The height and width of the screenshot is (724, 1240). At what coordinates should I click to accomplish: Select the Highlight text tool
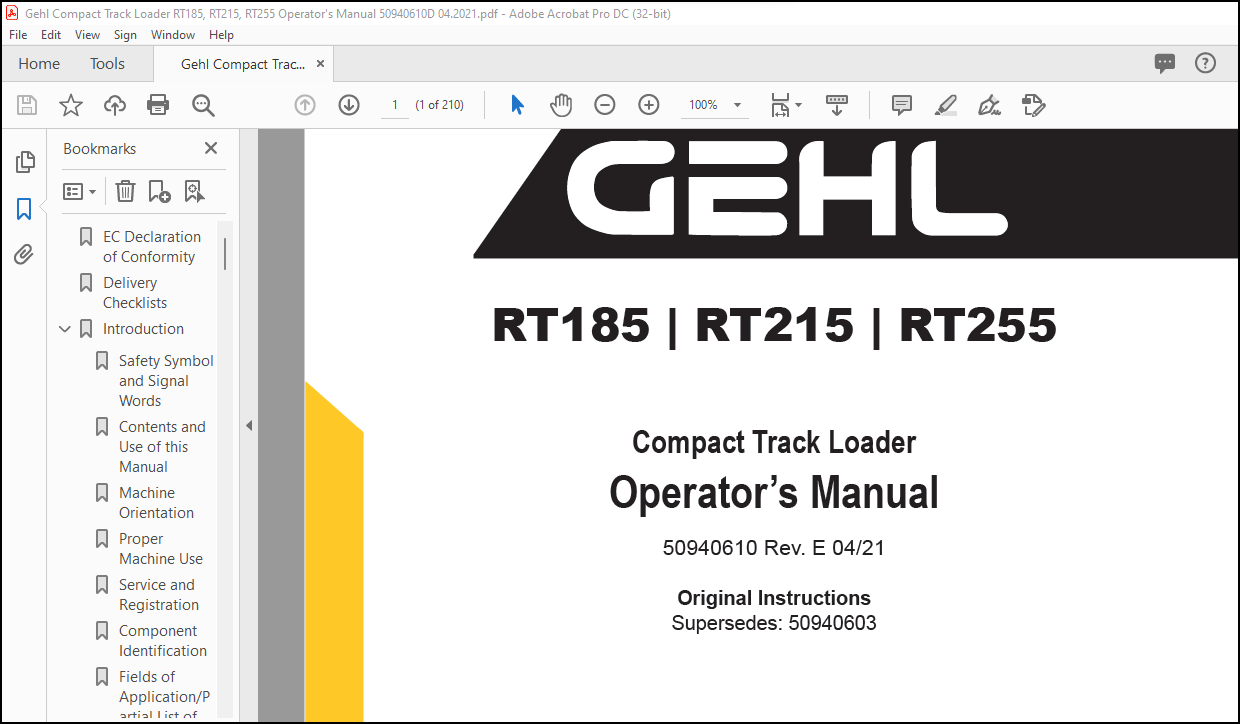(946, 105)
